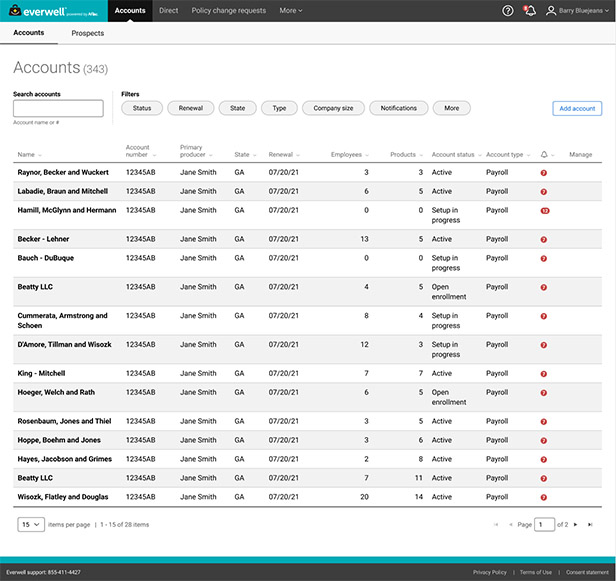The image size is (616, 581).
Task: Open notification badge for Hayes, Jacobson and Grimes
Action: (x=544, y=460)
